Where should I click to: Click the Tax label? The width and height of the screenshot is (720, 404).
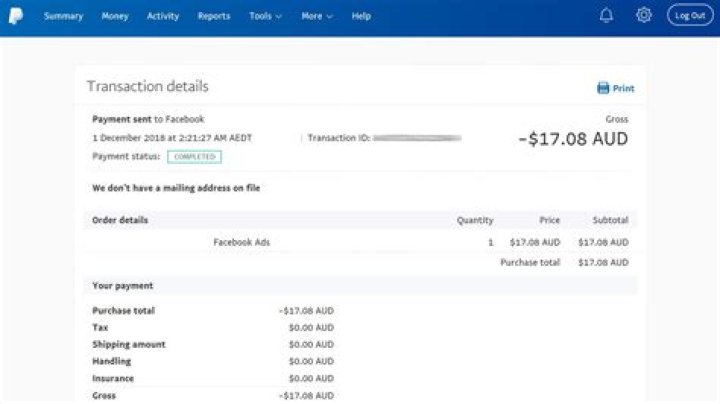100,328
